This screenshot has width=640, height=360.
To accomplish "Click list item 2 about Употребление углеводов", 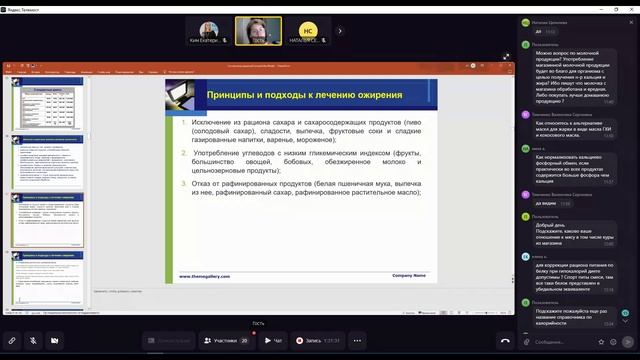I will tap(306, 162).
